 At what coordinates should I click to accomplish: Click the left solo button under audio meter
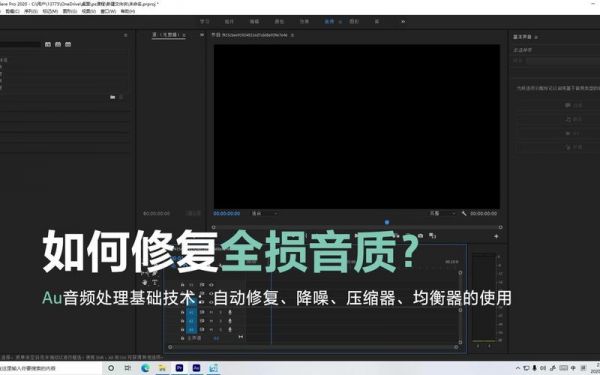(x=478, y=346)
